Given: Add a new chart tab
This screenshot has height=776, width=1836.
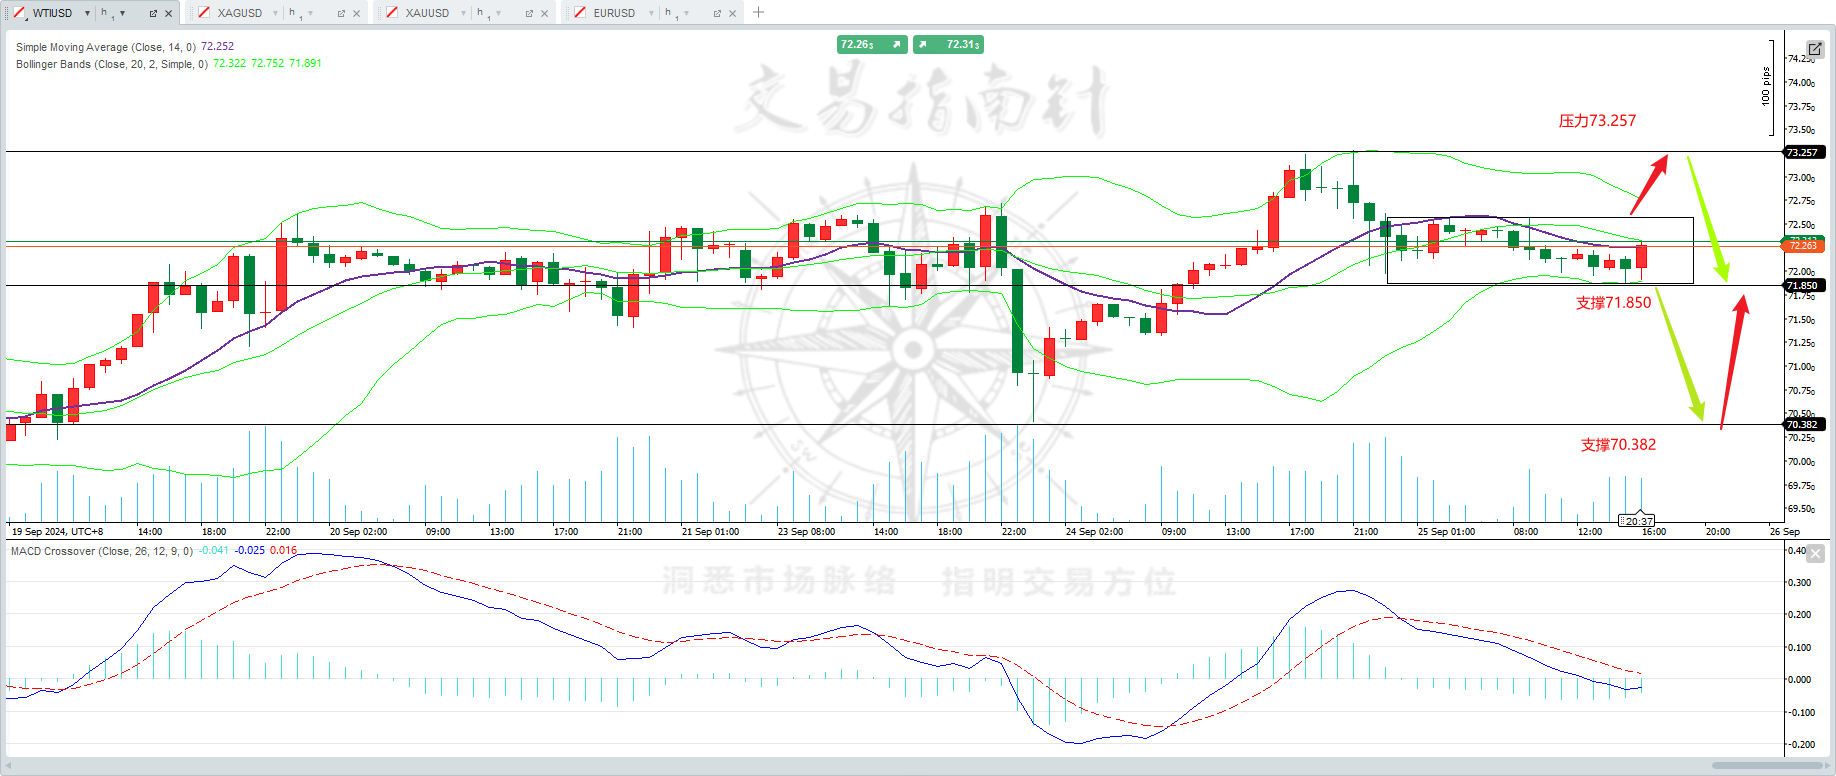Looking at the screenshot, I should tap(758, 12).
